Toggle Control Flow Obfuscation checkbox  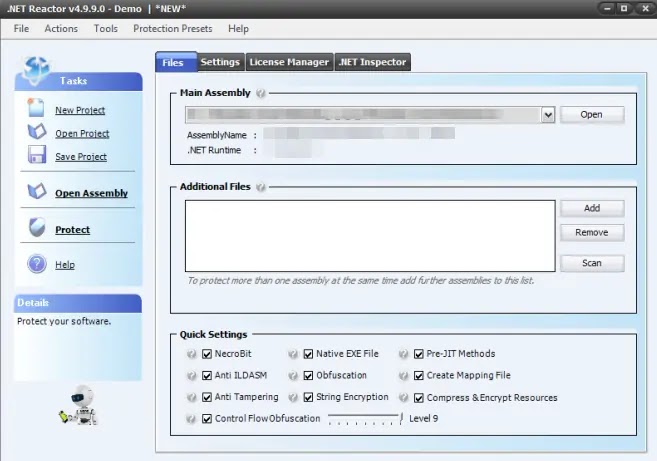click(x=207, y=419)
